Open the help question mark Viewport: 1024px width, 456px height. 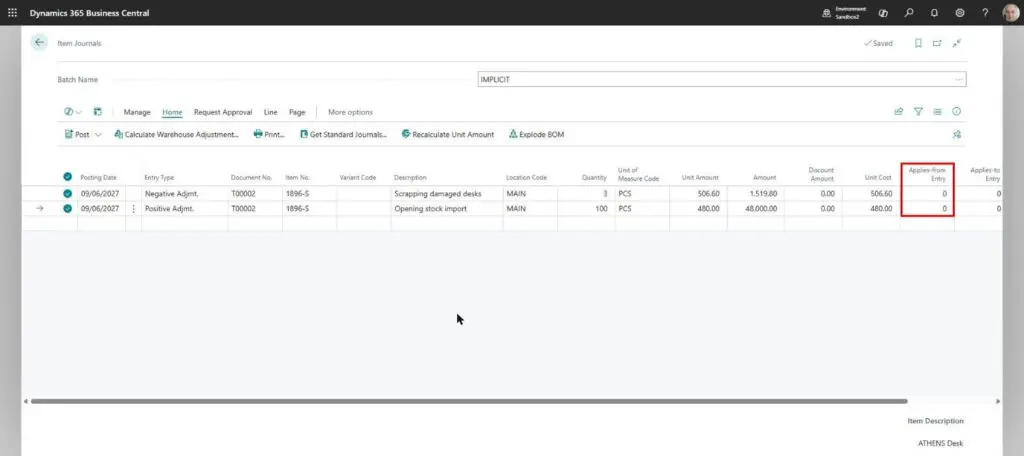(x=985, y=12)
